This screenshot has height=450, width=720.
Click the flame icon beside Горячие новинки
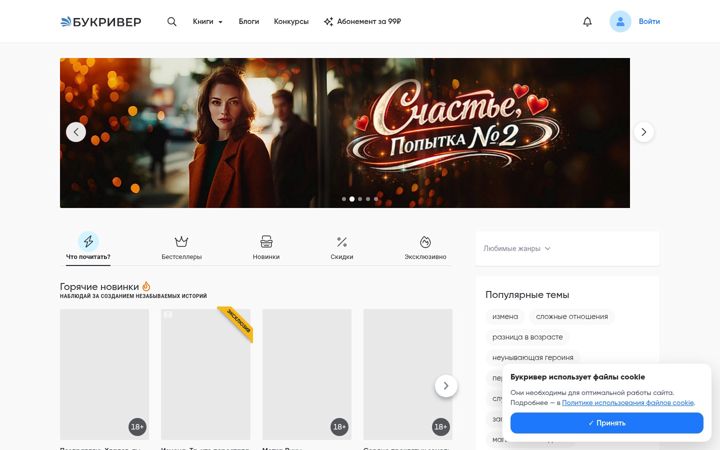coord(146,286)
